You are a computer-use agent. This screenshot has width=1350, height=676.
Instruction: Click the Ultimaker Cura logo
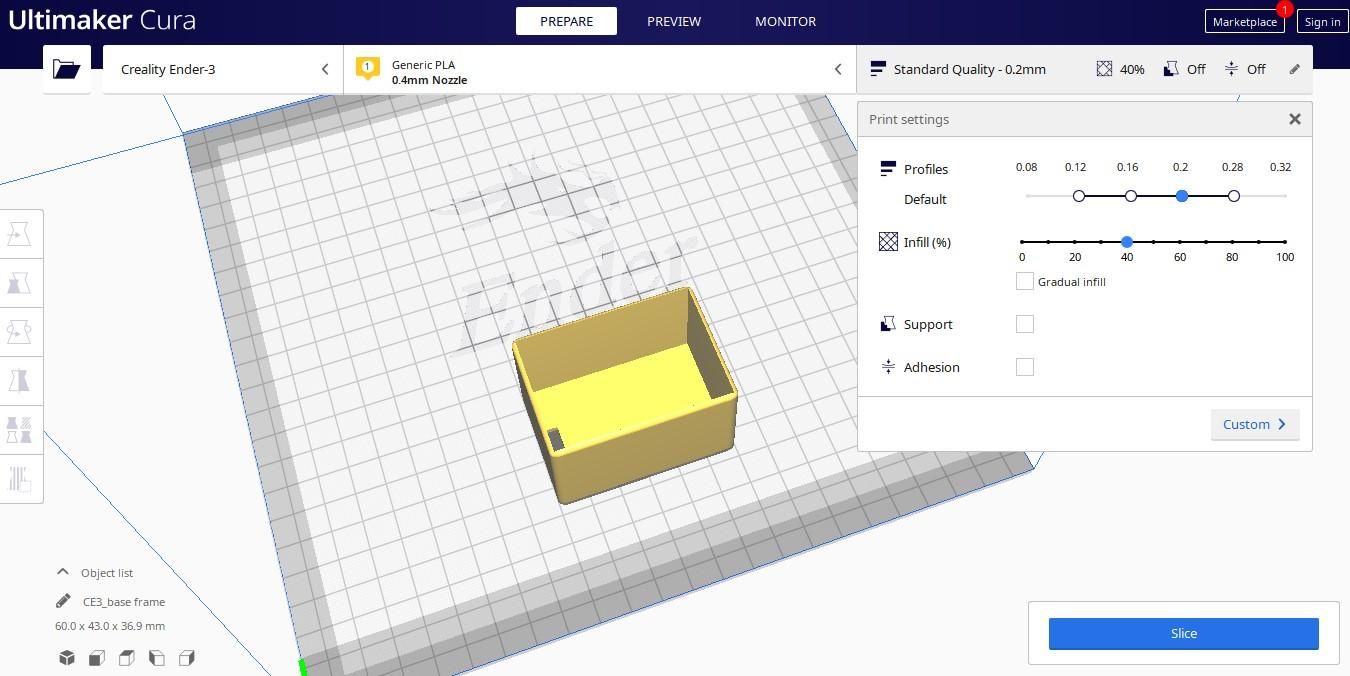click(102, 20)
